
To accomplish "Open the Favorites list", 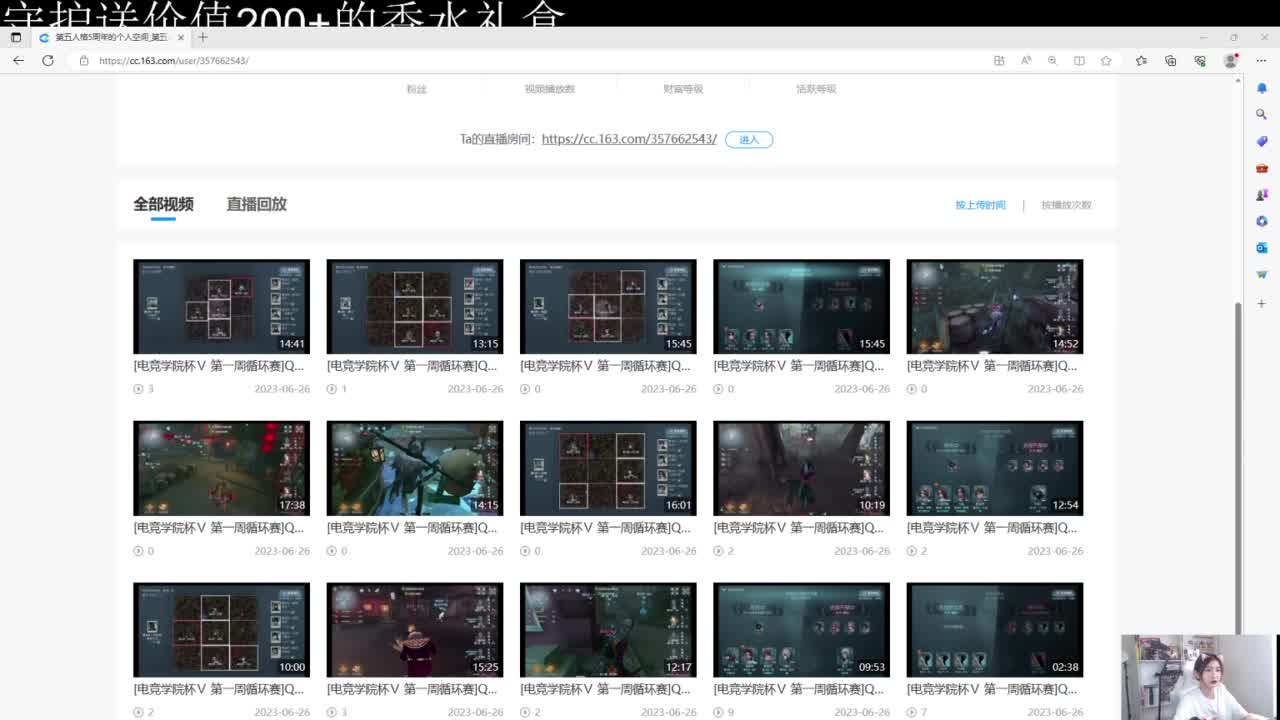I will tap(1141, 60).
